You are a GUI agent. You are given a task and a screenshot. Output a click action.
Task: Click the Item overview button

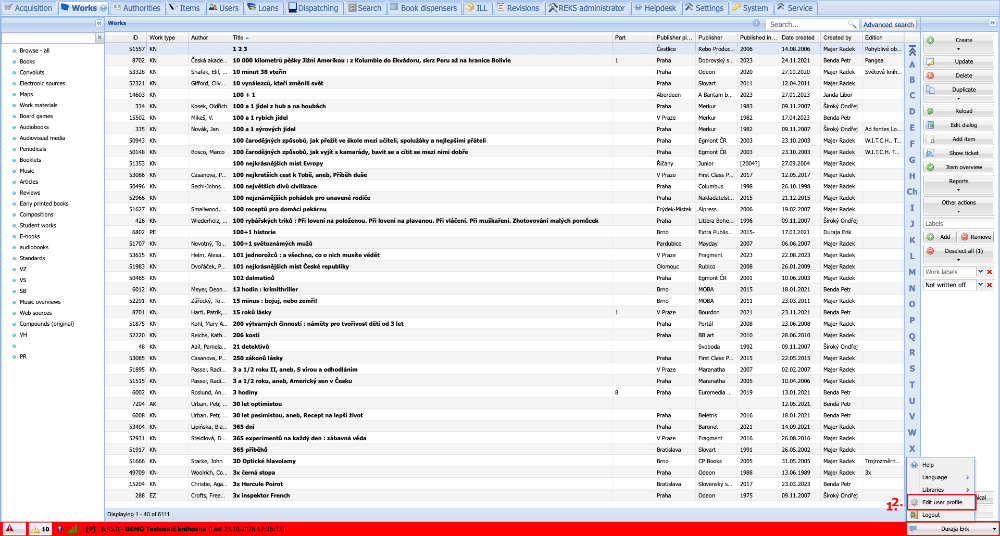pyautogui.click(x=959, y=167)
